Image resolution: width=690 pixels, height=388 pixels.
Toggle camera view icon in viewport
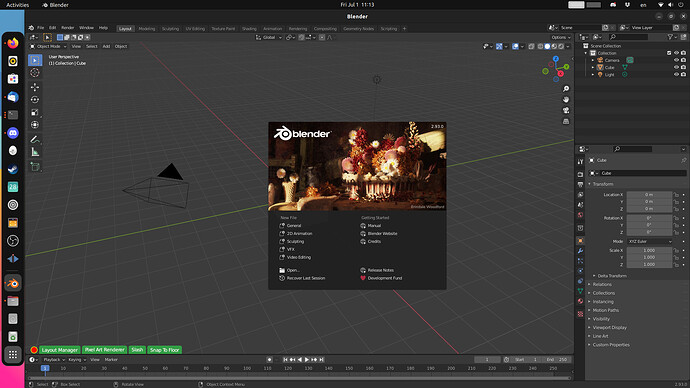tap(566, 110)
